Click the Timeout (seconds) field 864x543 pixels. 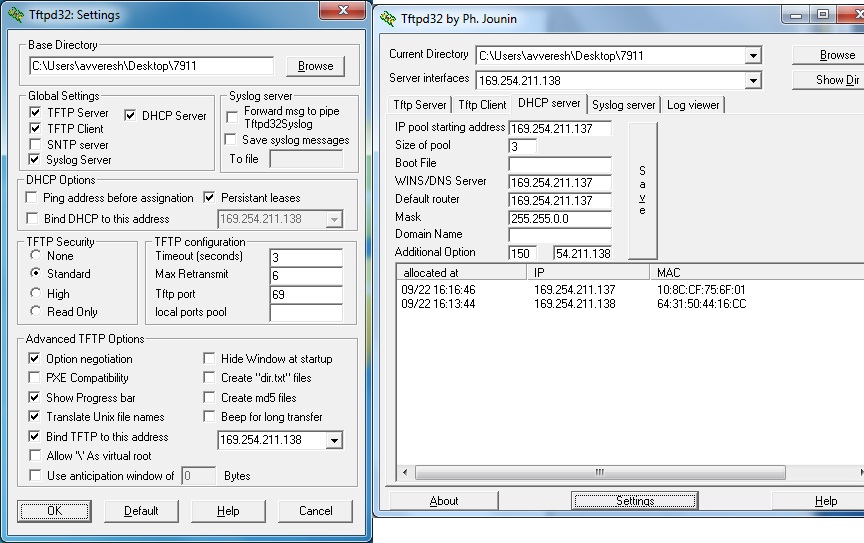(306, 257)
